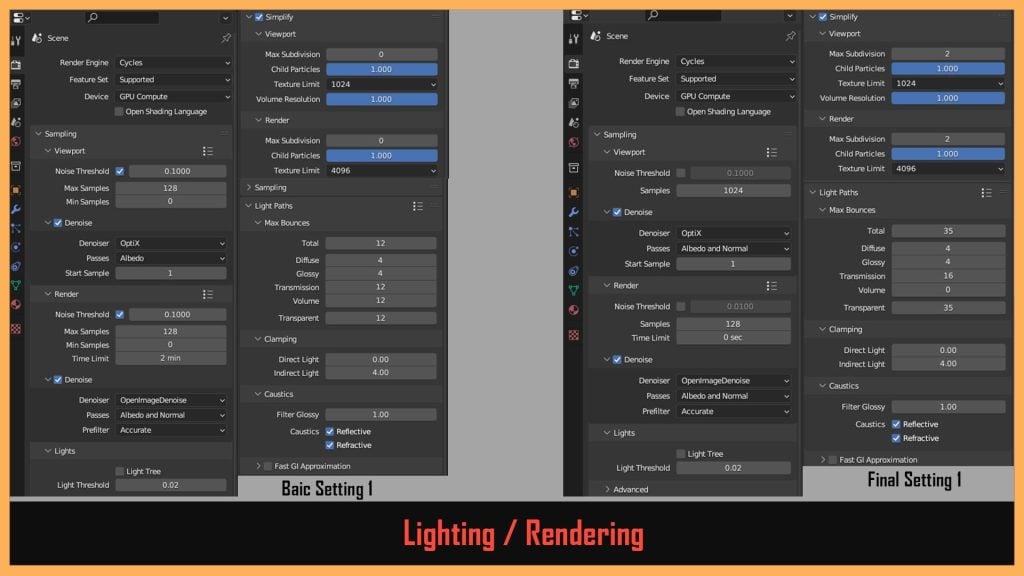Click pin icon beside Scene in Basic Setting panel
1024x576 pixels.
pyautogui.click(x=226, y=38)
